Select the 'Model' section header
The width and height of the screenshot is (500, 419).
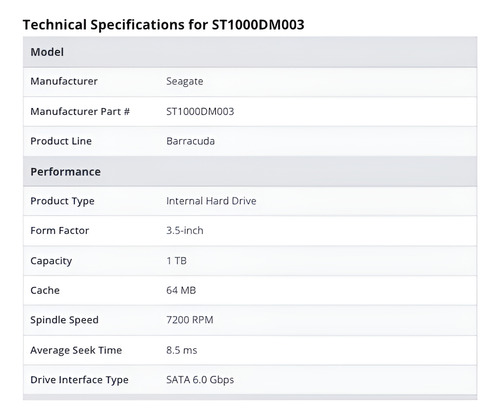[250, 52]
